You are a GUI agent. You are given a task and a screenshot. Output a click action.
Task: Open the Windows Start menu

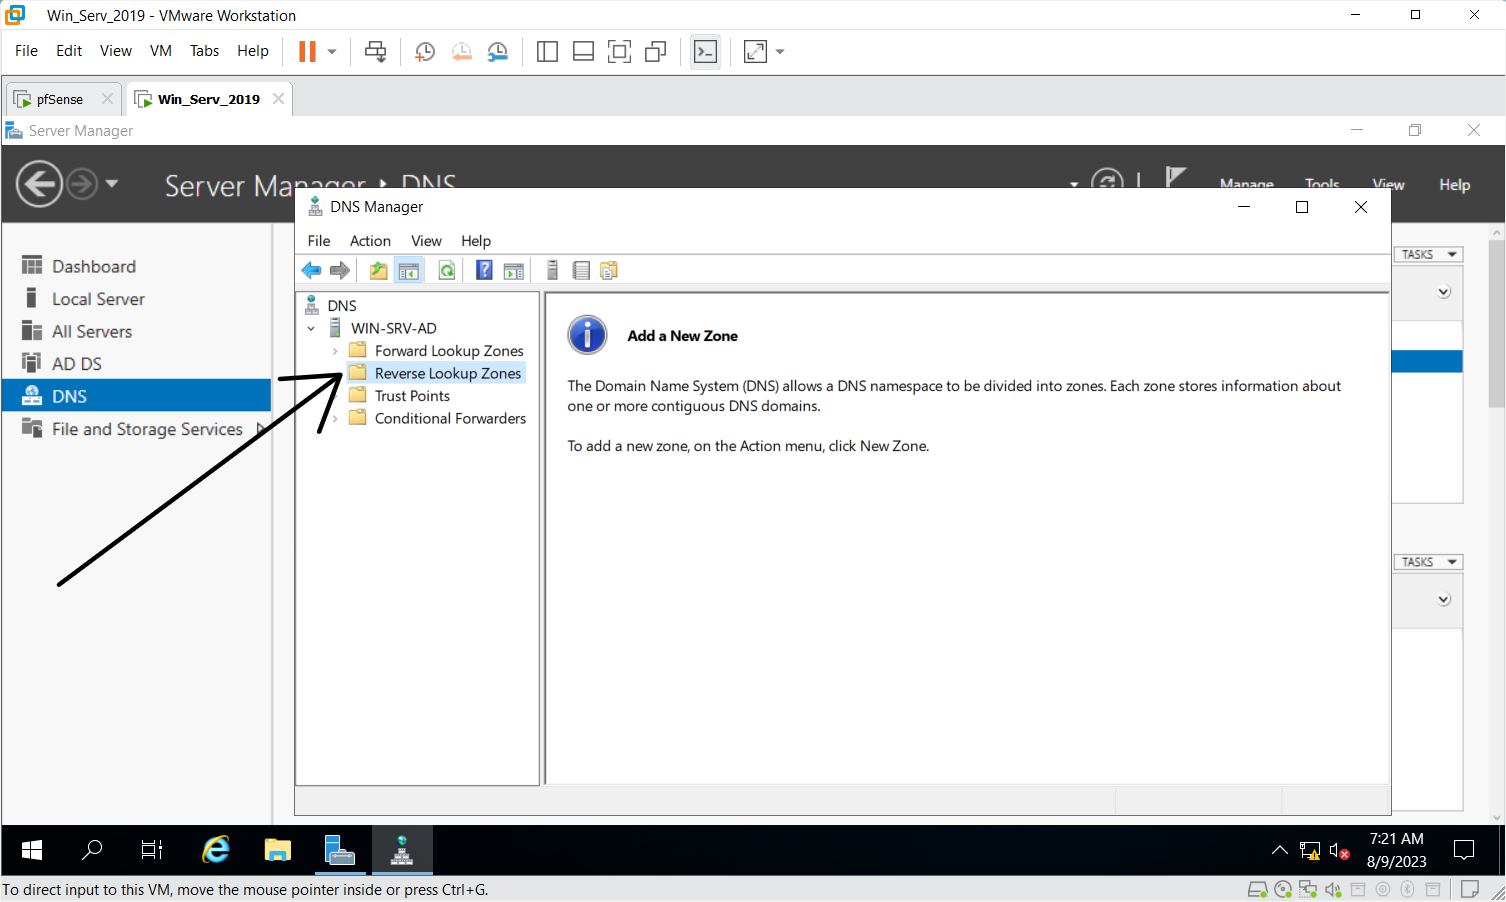pos(32,850)
